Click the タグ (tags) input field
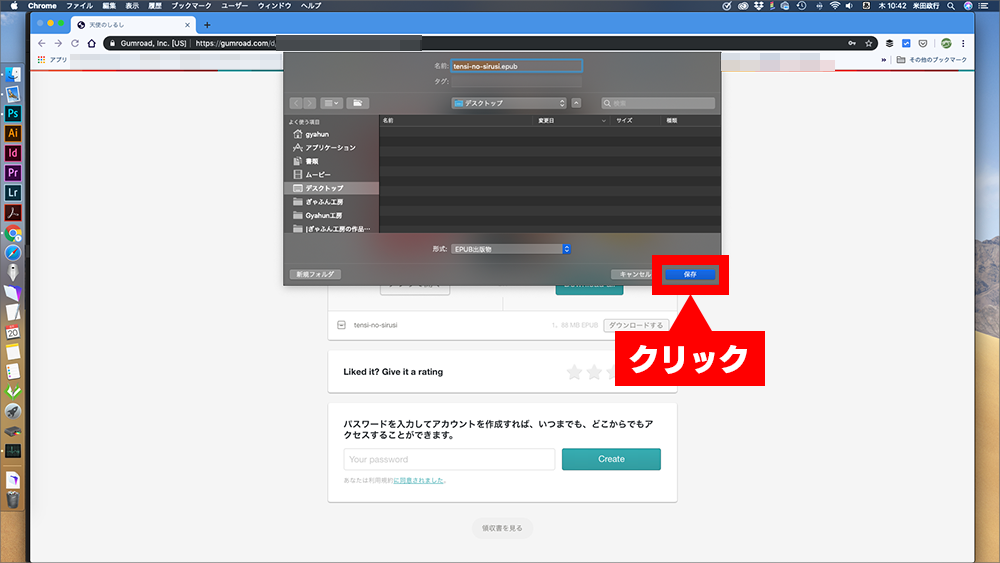 coord(516,82)
